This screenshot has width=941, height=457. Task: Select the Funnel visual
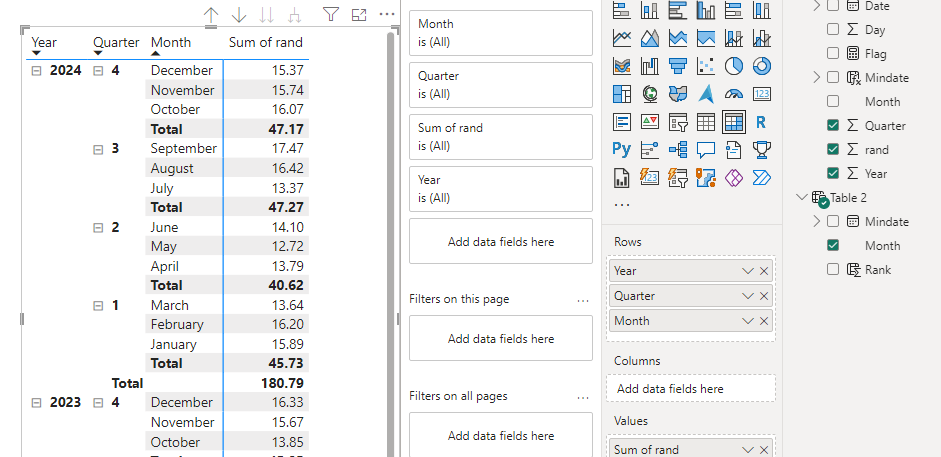click(x=678, y=65)
